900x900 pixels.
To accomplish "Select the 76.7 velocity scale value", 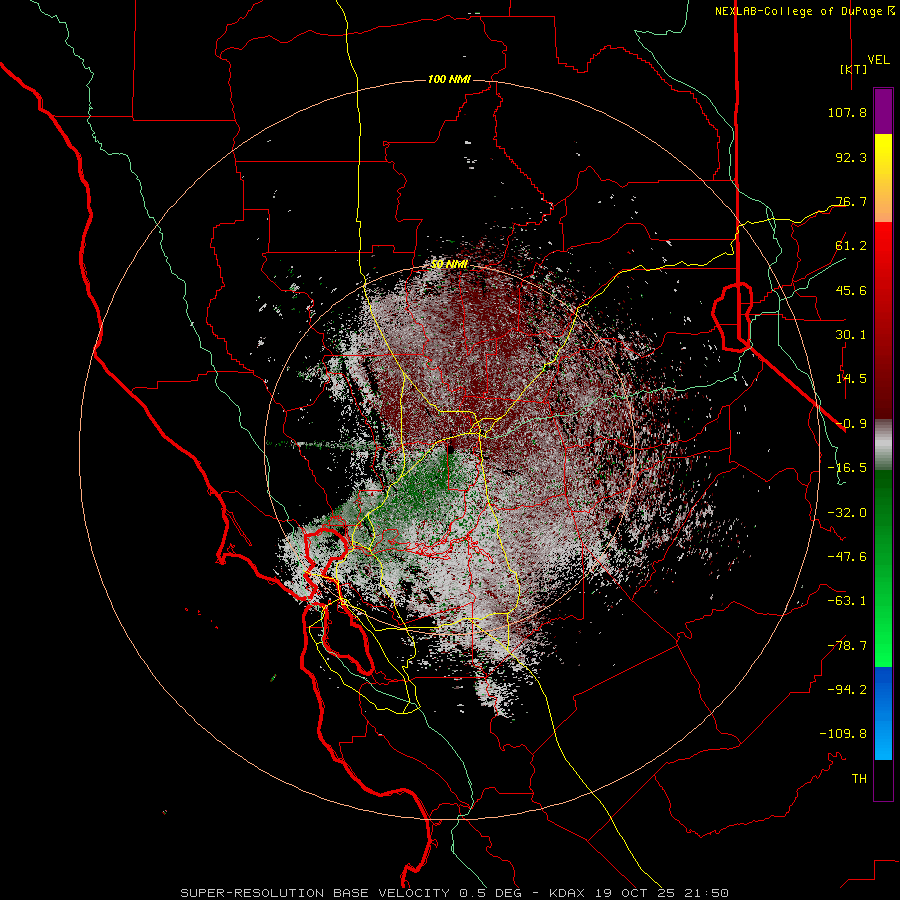I will 851,201.
